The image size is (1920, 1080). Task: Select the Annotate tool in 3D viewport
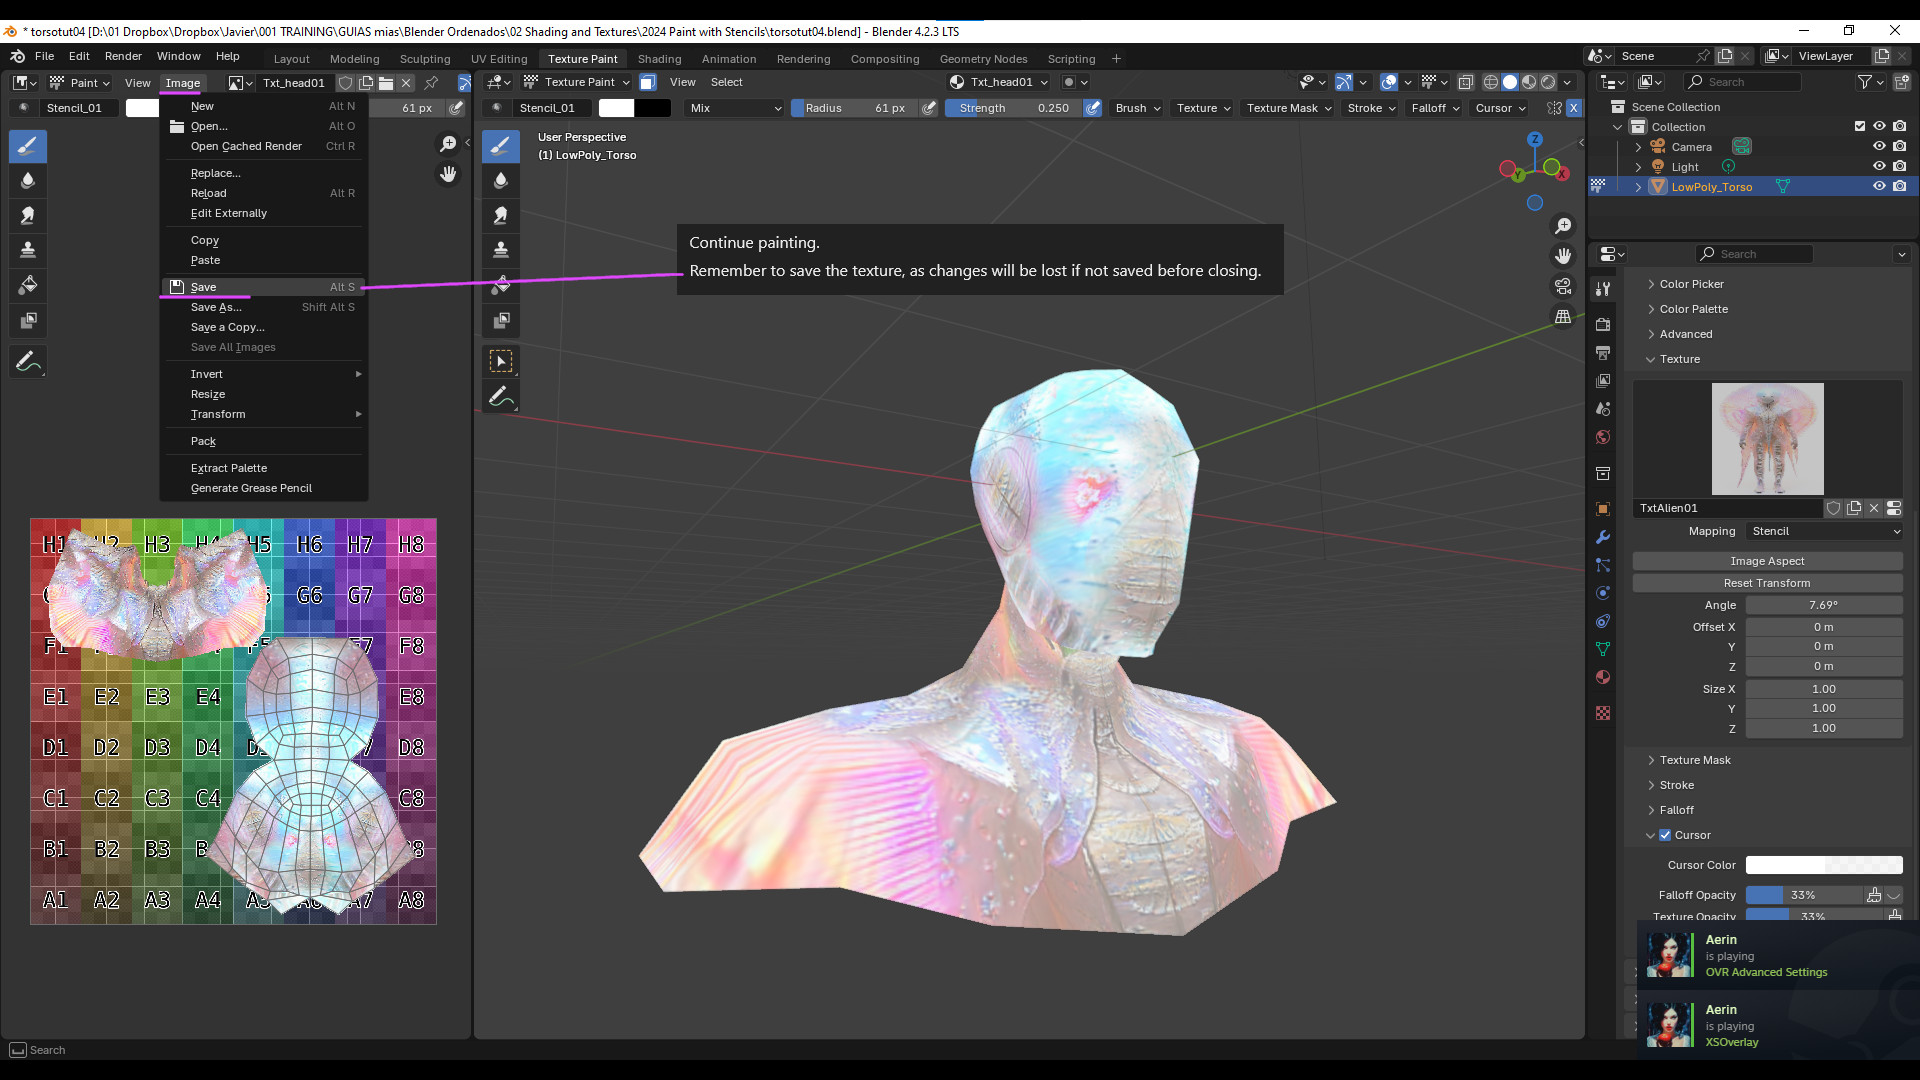(x=501, y=396)
